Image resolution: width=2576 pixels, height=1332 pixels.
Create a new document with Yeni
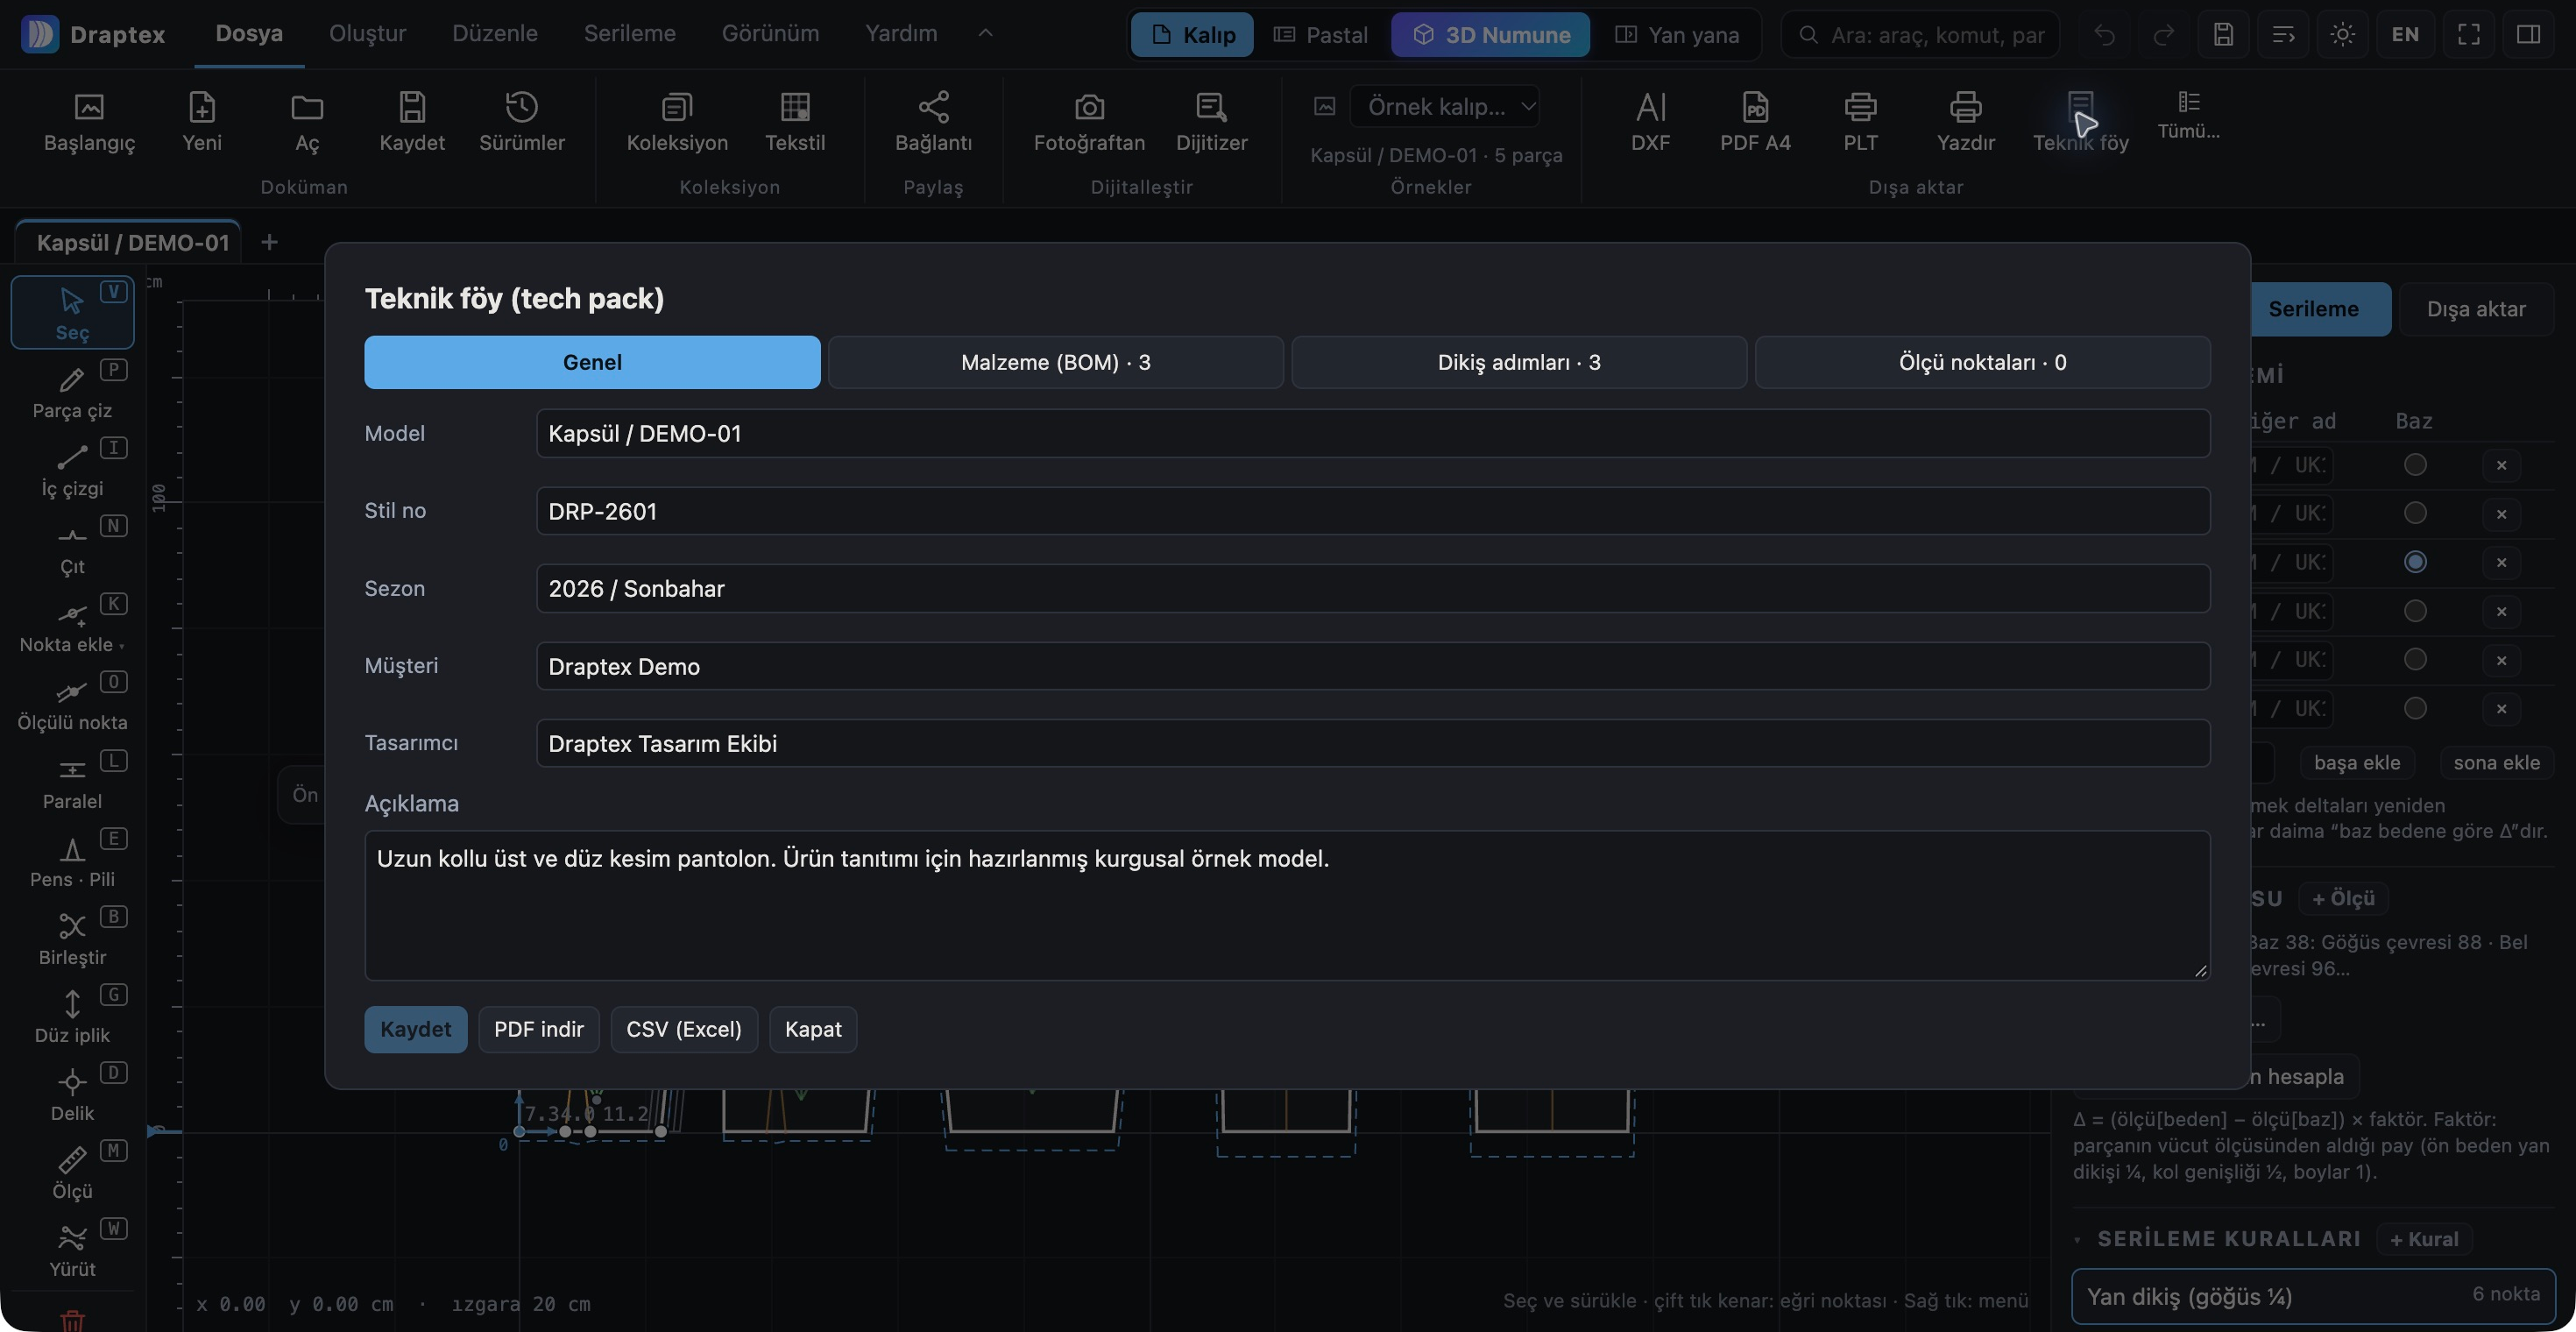pyautogui.click(x=202, y=121)
